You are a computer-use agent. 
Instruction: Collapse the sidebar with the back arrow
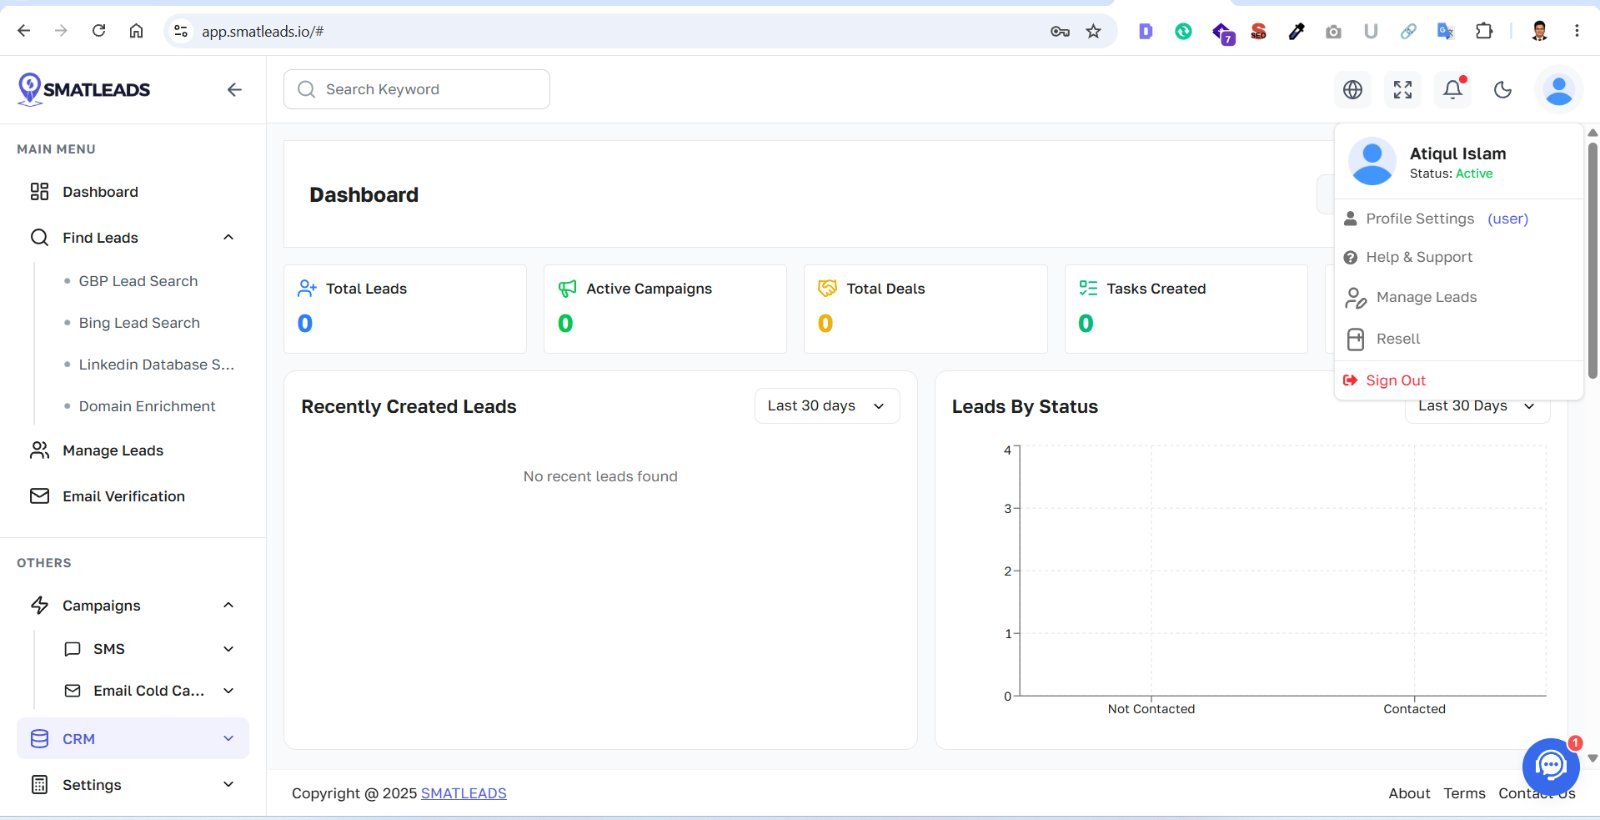click(234, 90)
